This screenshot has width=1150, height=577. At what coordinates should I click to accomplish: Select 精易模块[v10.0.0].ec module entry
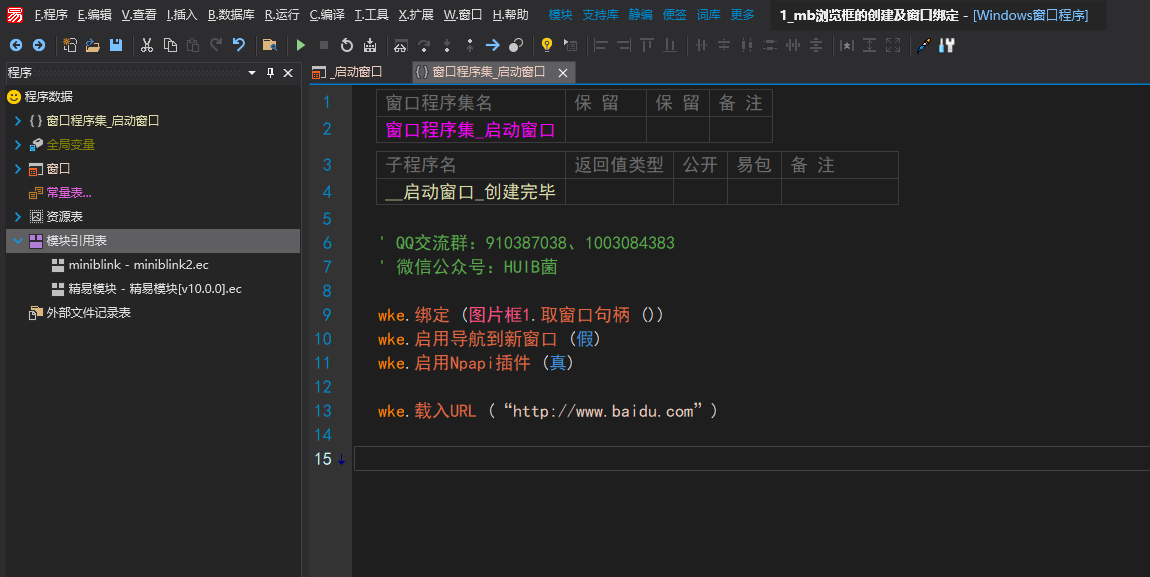(x=155, y=289)
